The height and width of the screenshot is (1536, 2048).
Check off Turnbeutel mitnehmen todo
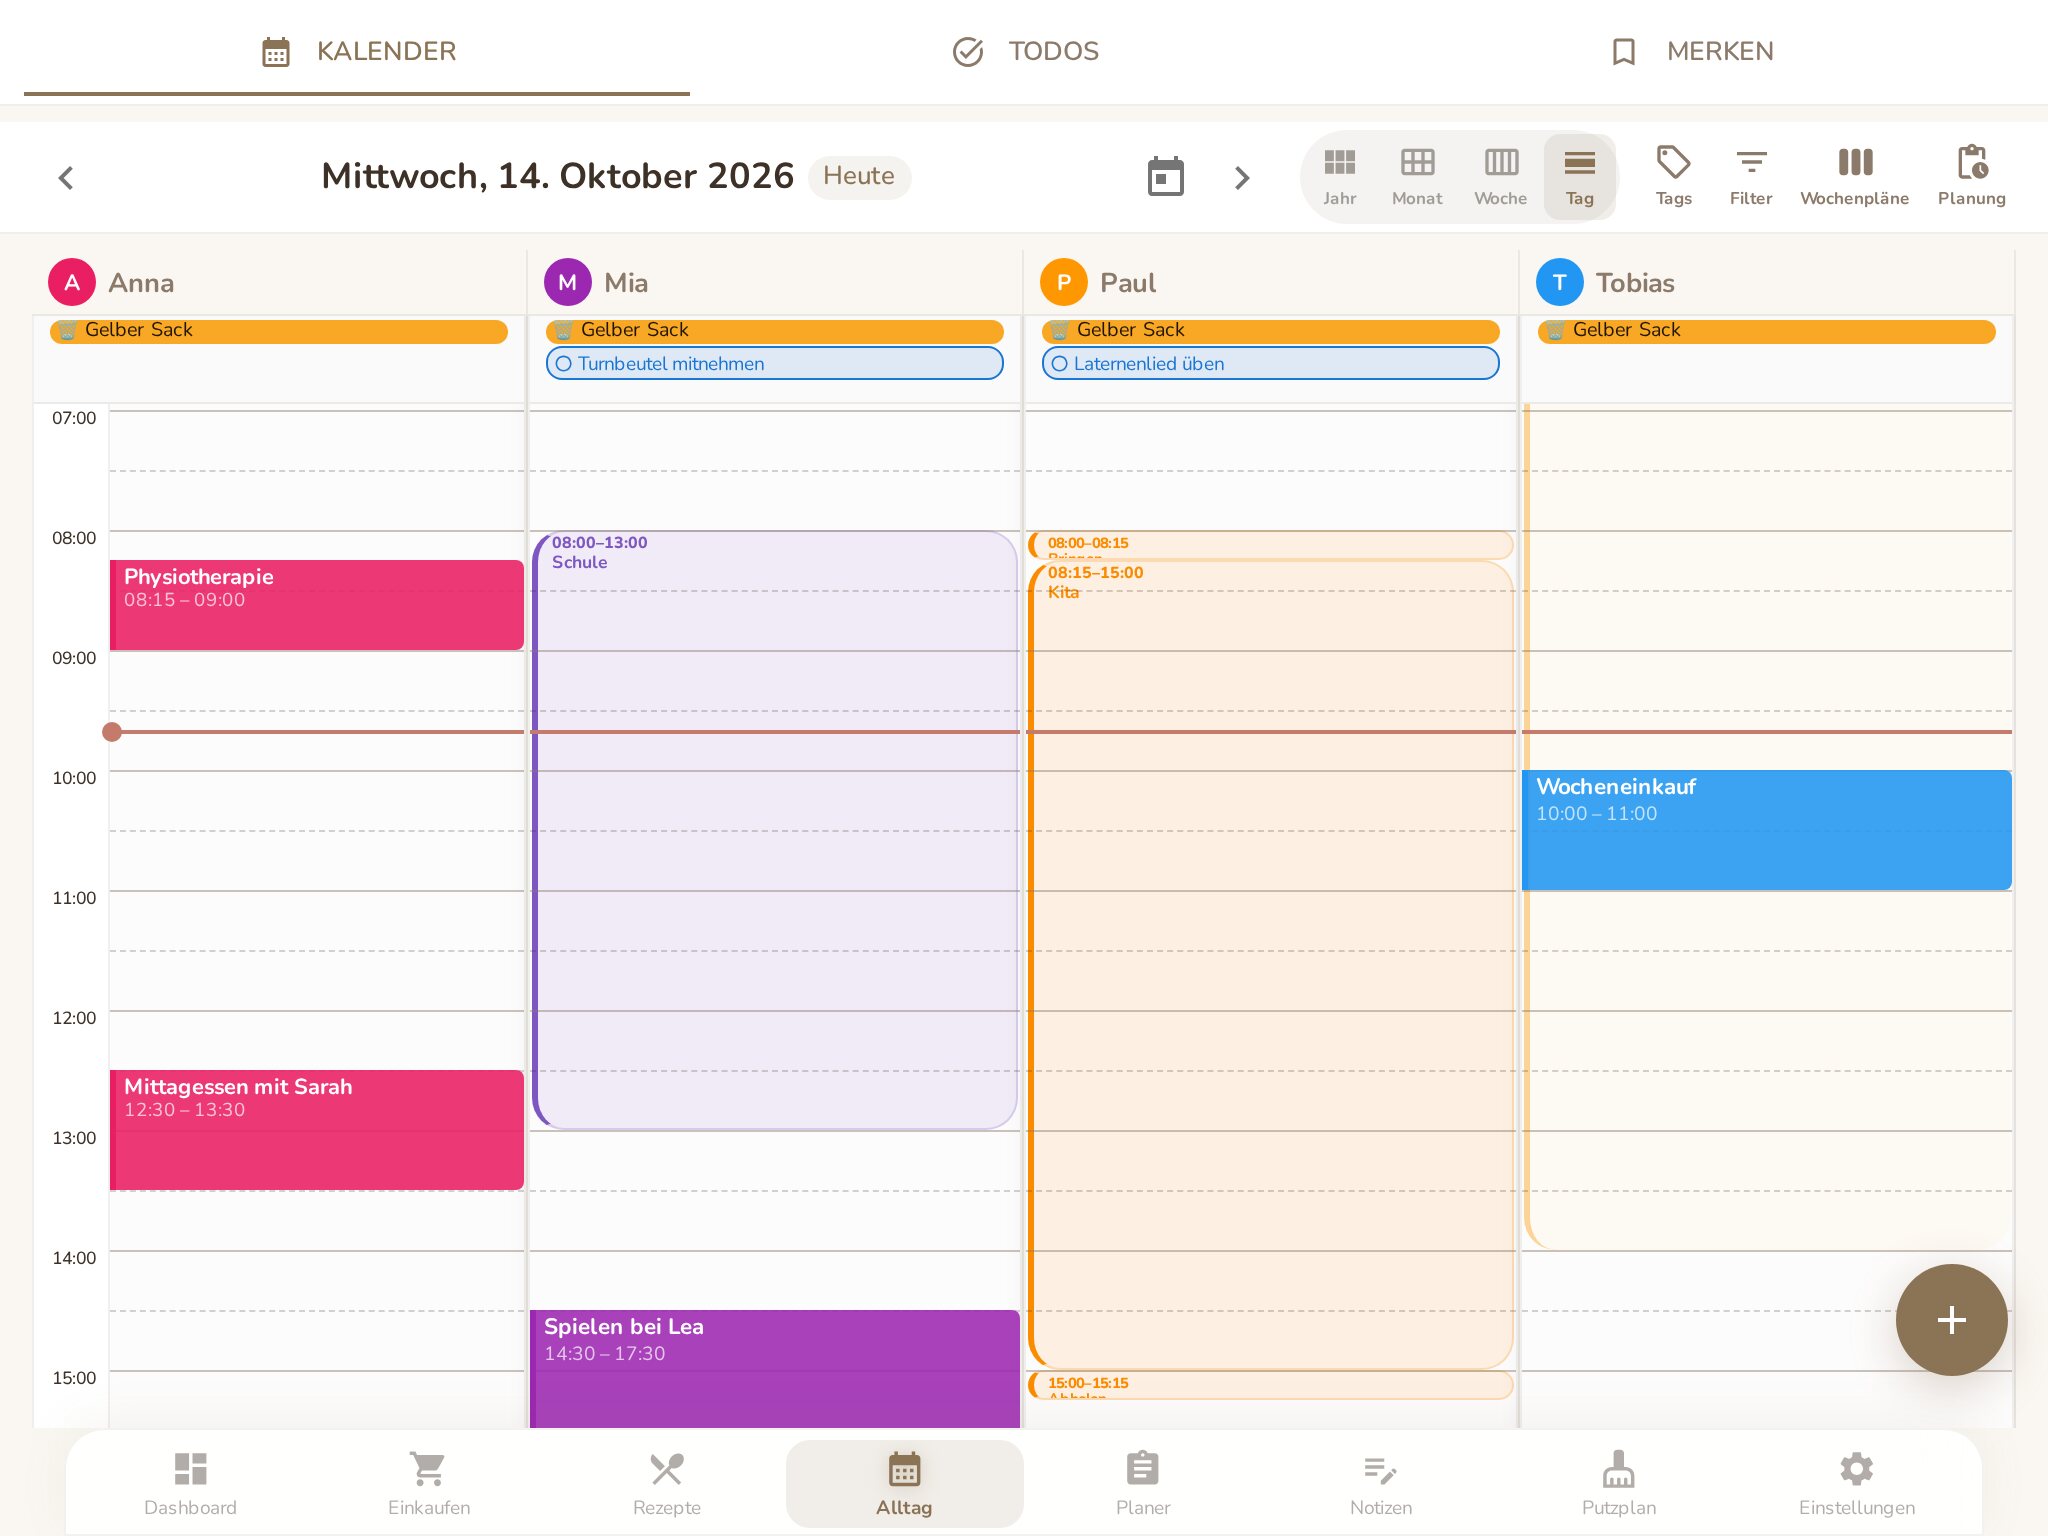click(x=564, y=364)
